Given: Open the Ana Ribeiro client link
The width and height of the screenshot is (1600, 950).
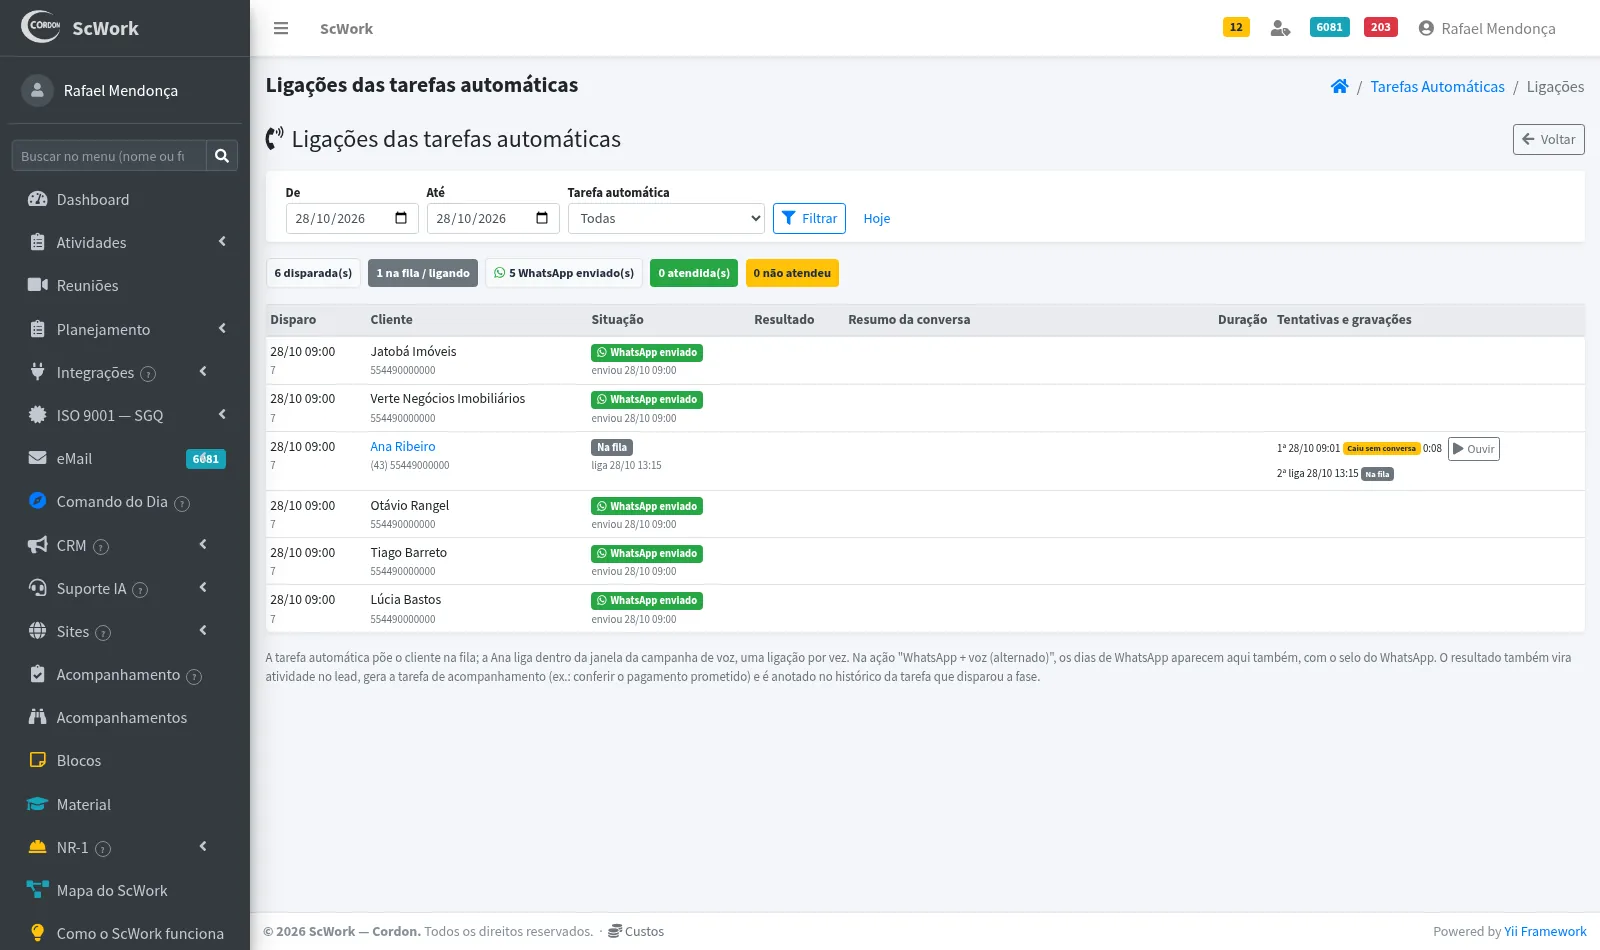Looking at the screenshot, I should pyautogui.click(x=403, y=447).
